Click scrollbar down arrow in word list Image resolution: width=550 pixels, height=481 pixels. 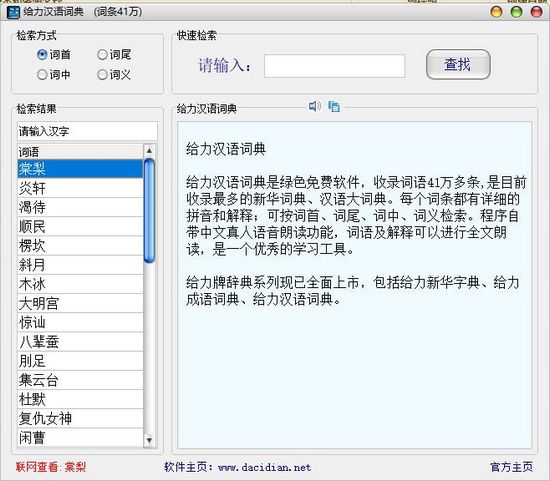[149, 440]
